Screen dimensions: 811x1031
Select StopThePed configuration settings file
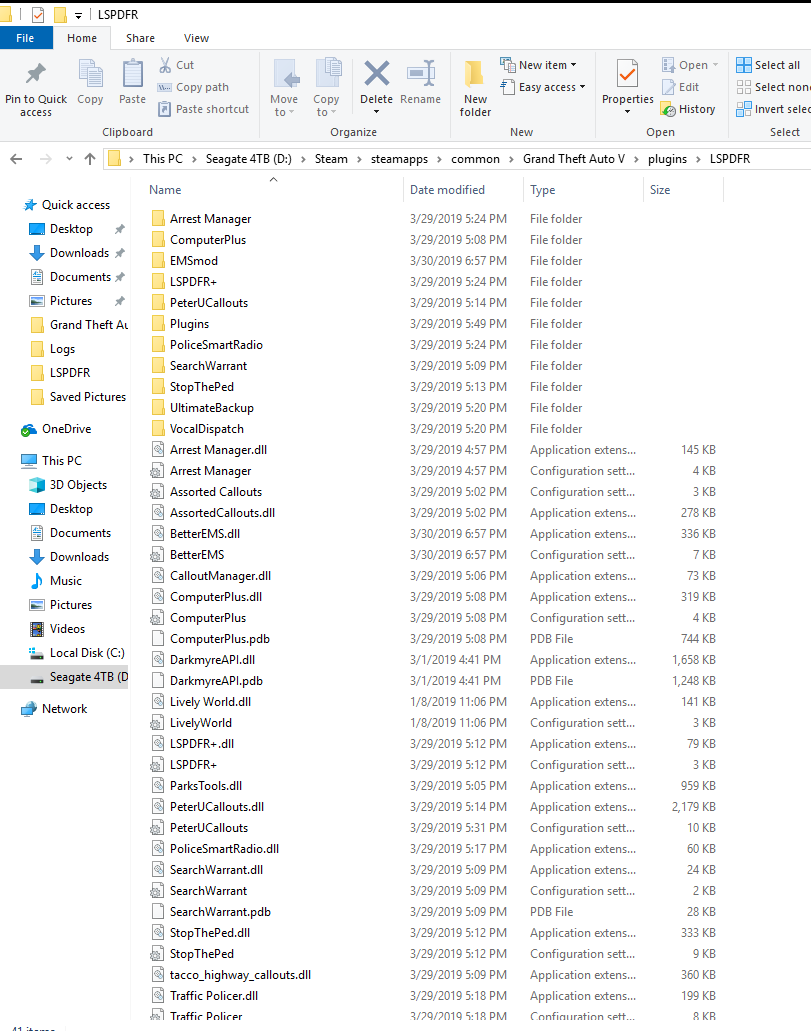[x=201, y=953]
